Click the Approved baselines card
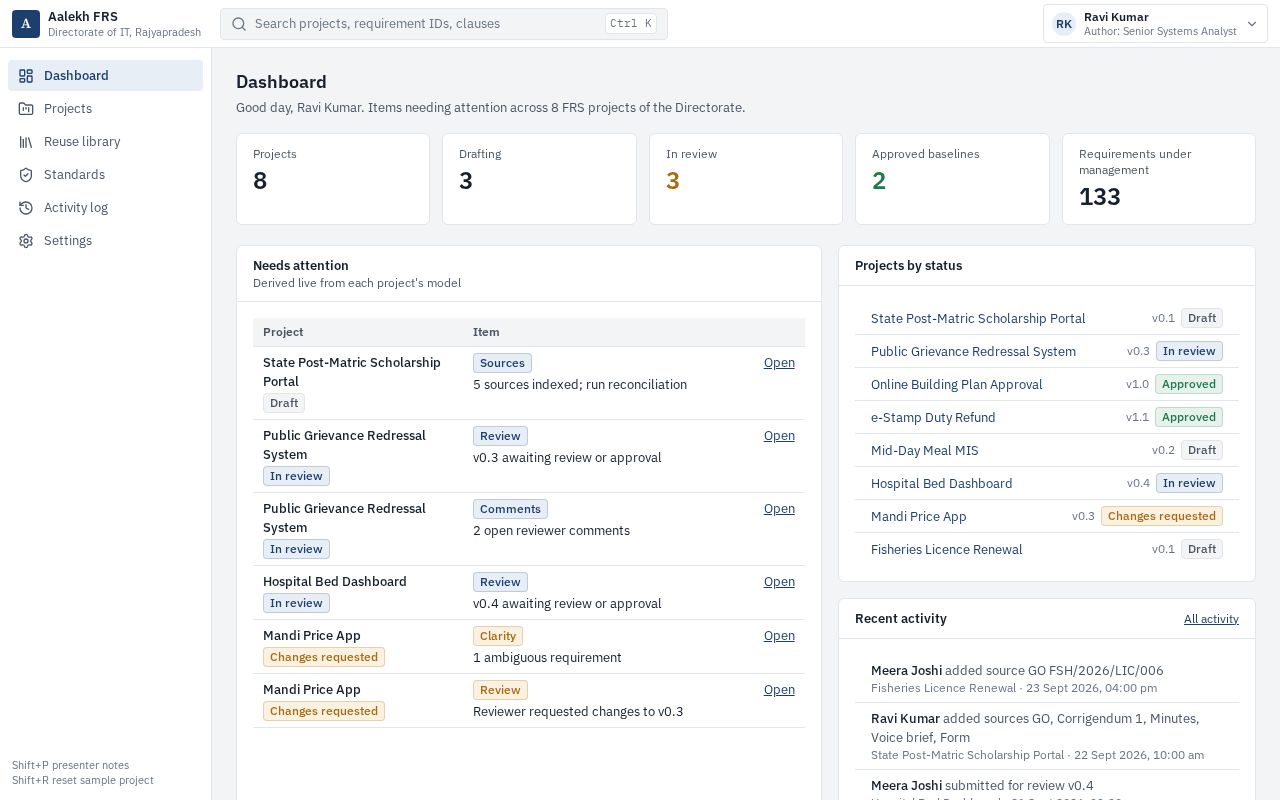 952,179
